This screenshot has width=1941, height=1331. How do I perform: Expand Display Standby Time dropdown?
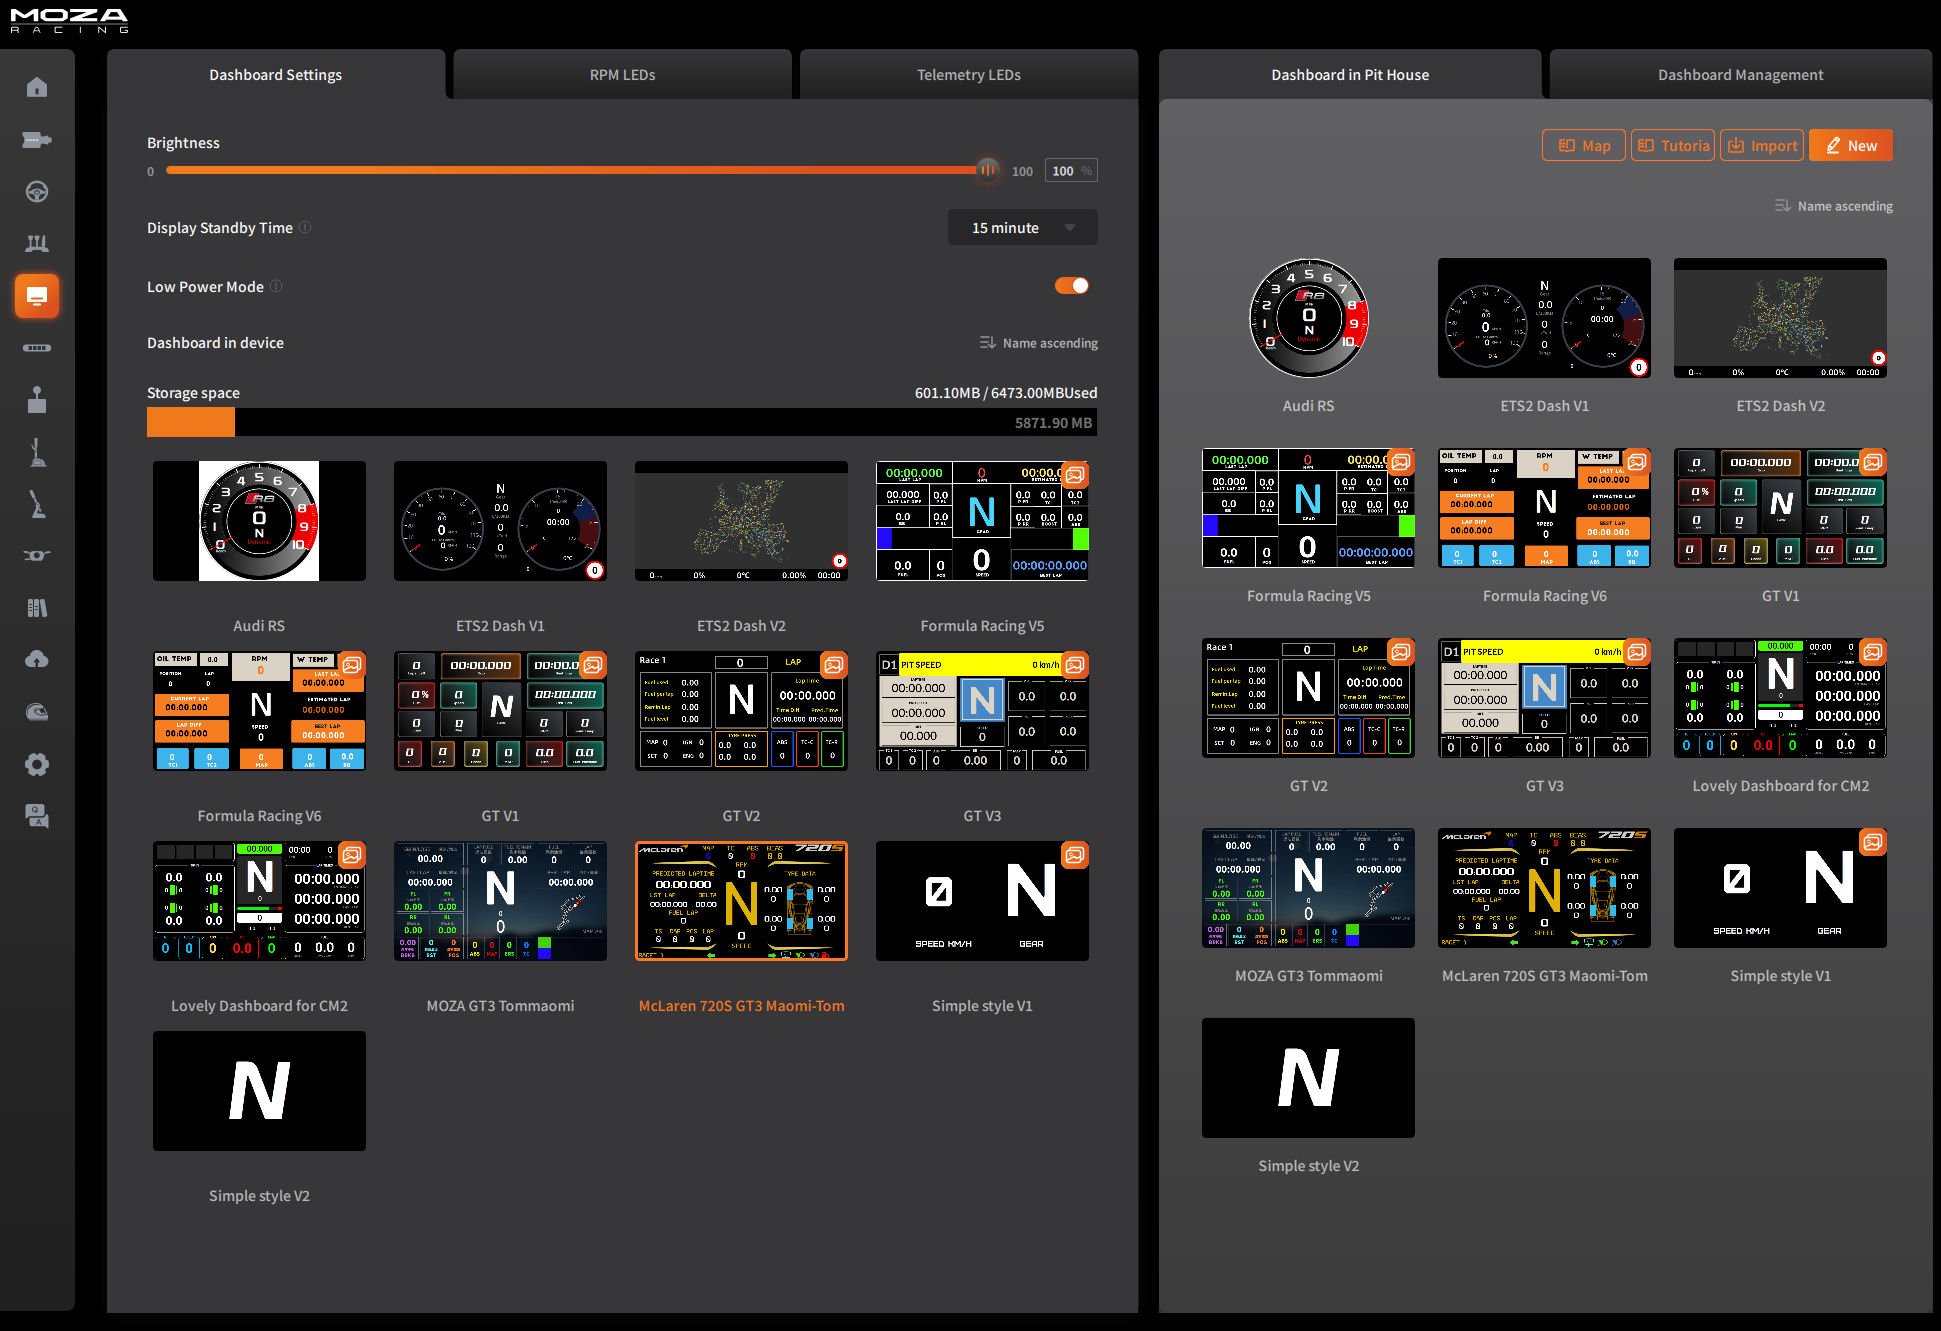[1022, 228]
